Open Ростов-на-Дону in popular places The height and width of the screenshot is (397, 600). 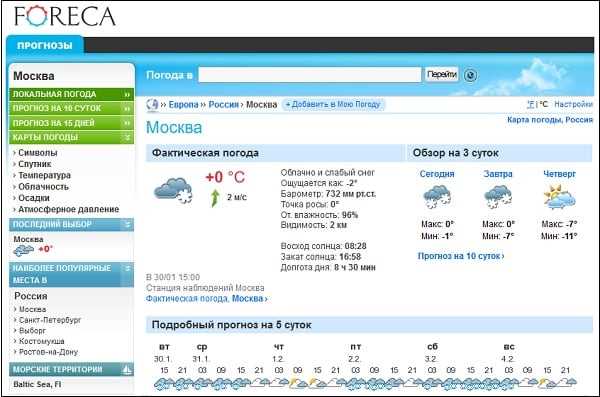(48, 352)
